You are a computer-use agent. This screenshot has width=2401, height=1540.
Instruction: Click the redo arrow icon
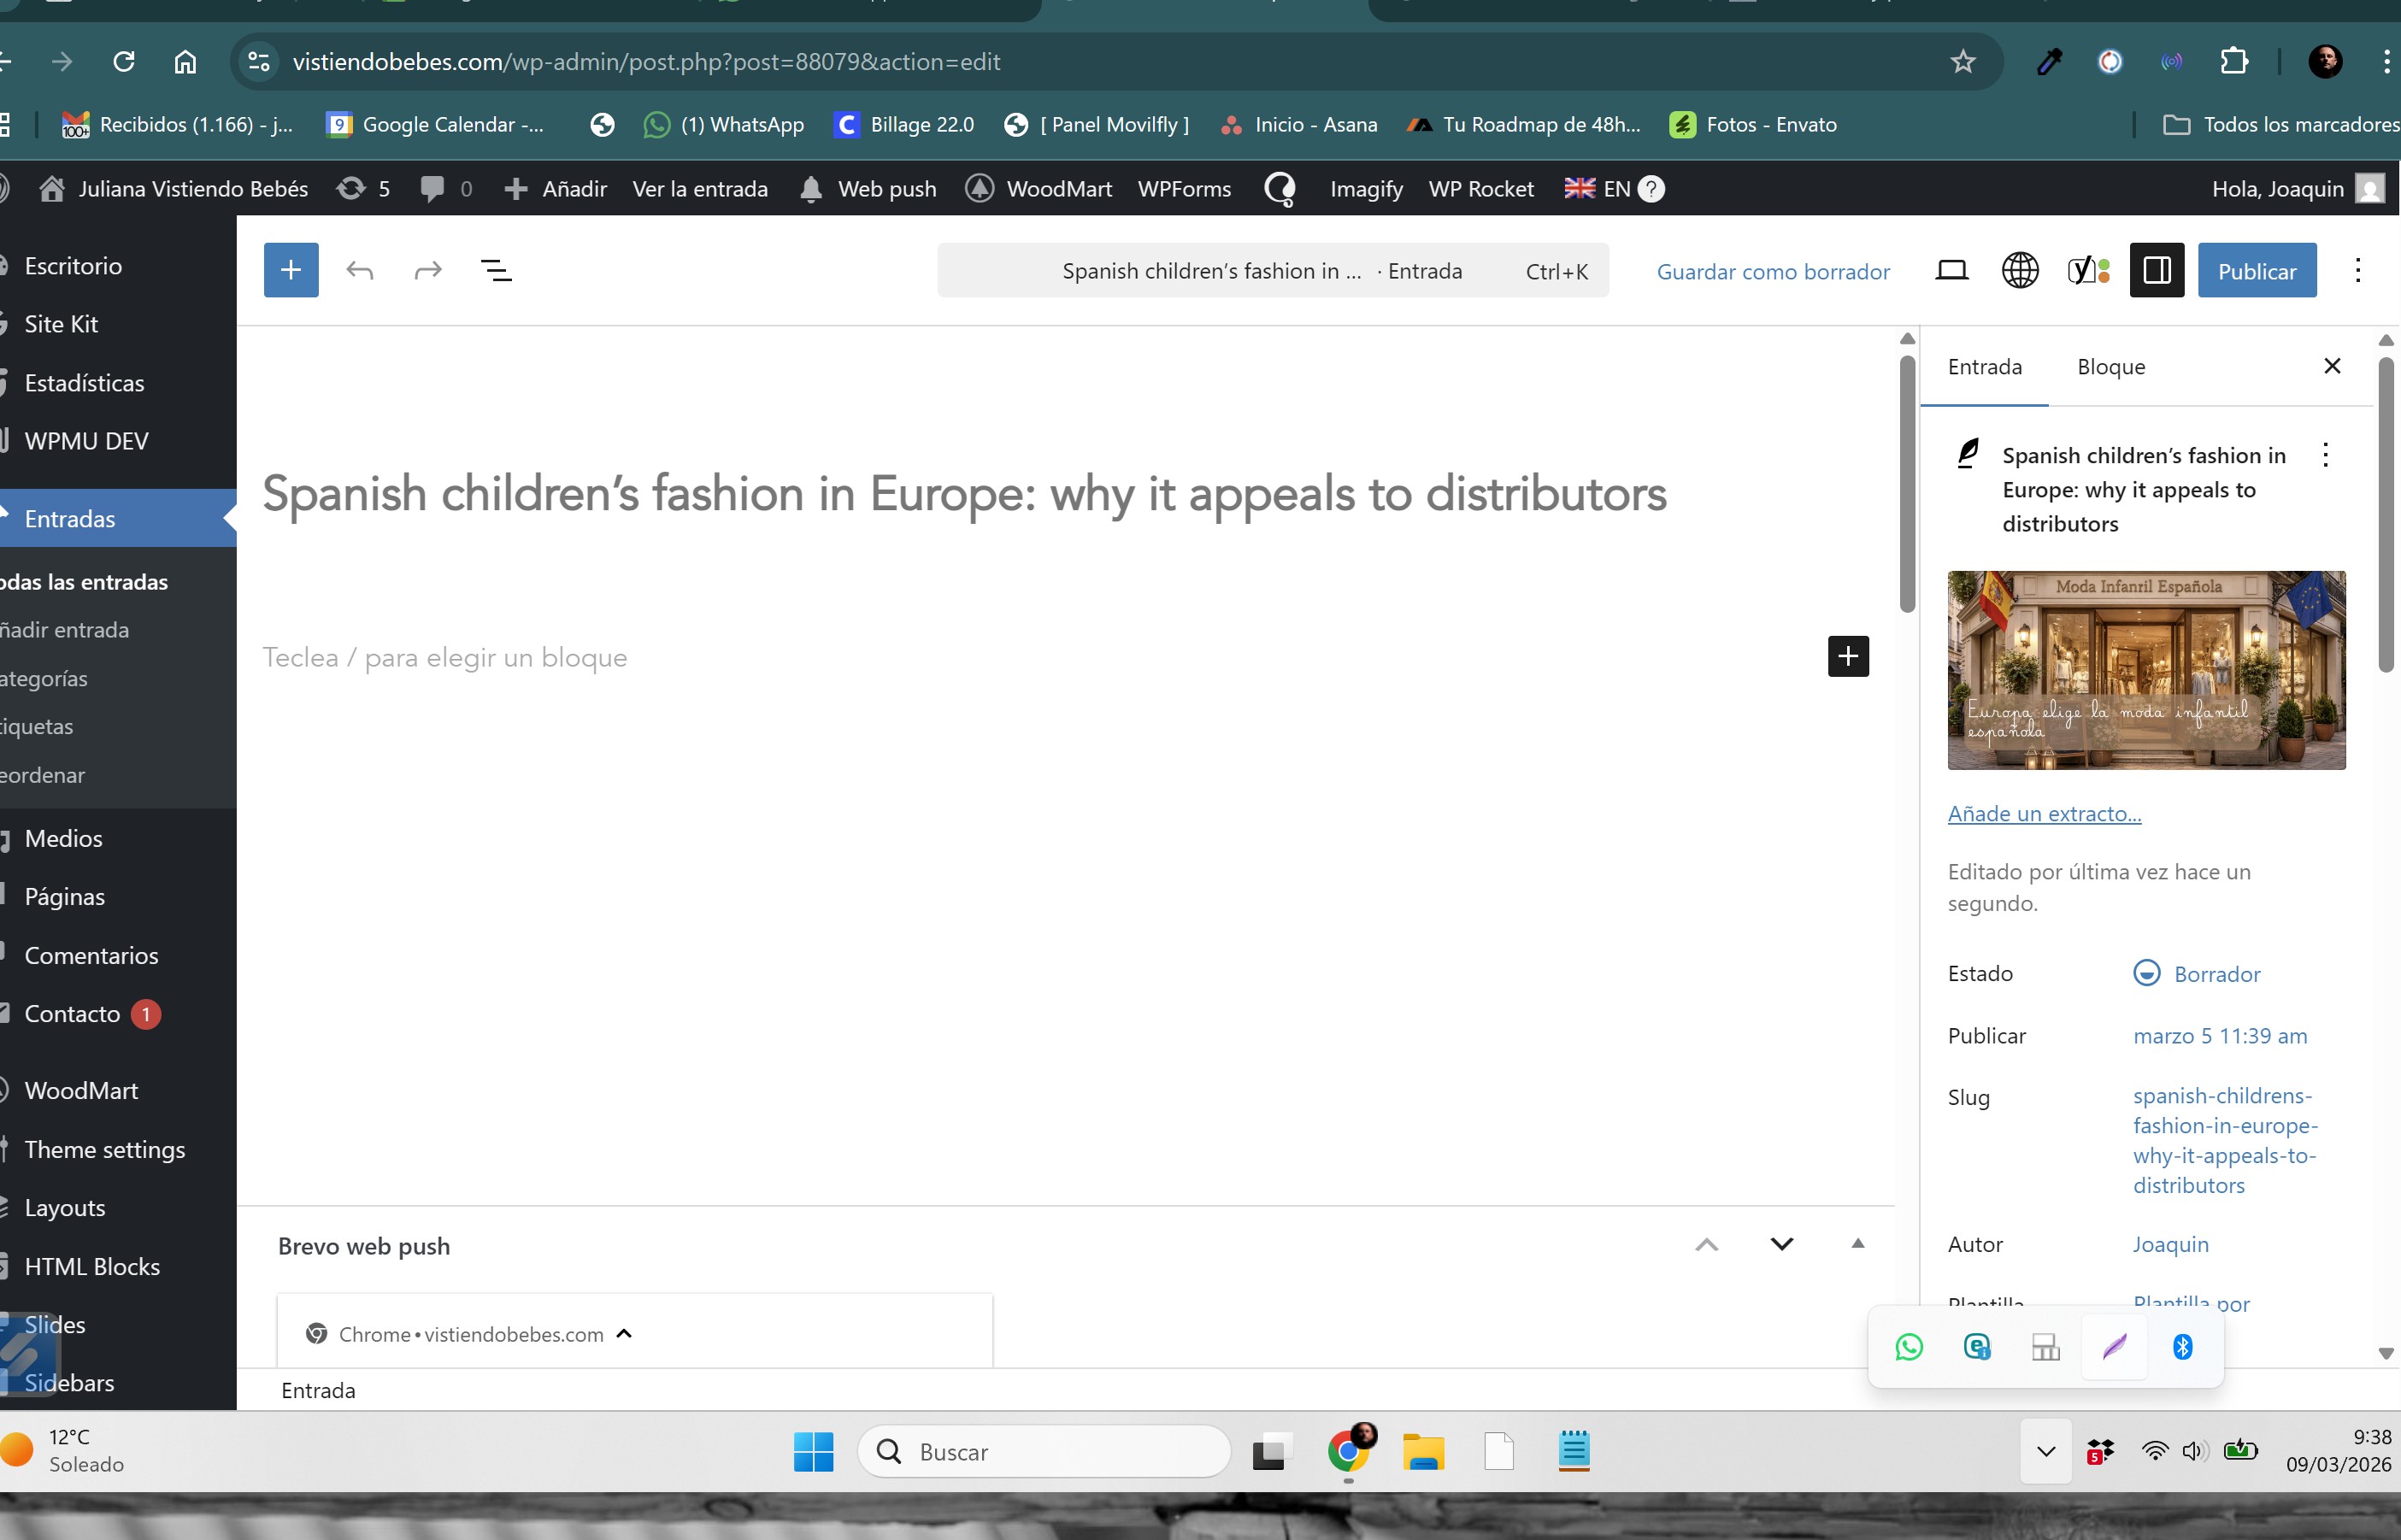[x=428, y=270]
